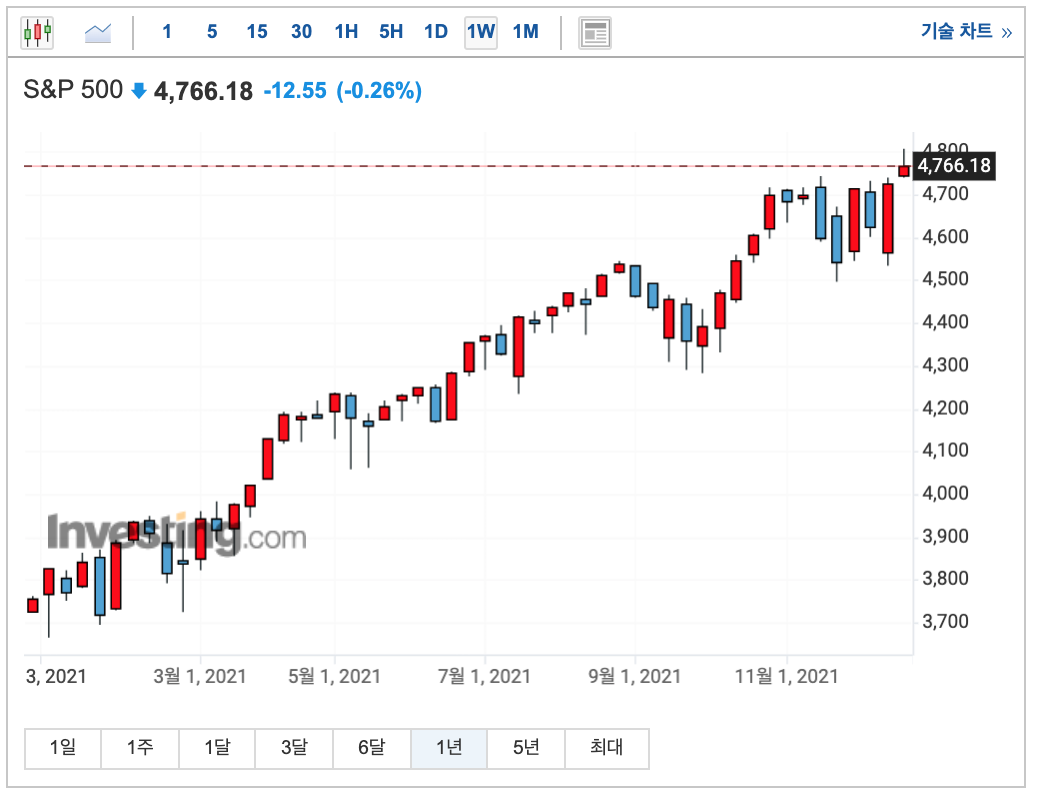Viewport: 1042px width, 806px height.
Task: Select the 1달 range tab
Action: [217, 748]
